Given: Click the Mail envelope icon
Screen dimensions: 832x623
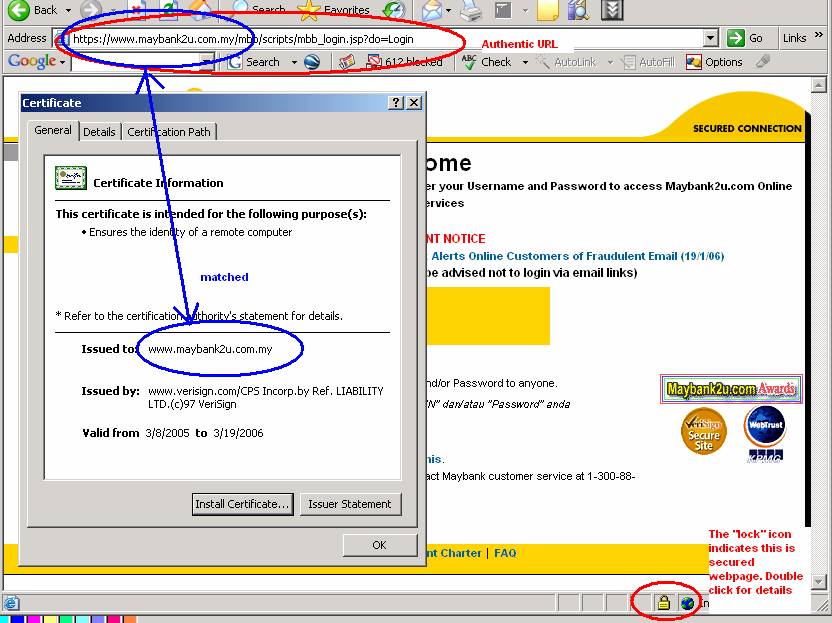Looking at the screenshot, I should pyautogui.click(x=432, y=10).
